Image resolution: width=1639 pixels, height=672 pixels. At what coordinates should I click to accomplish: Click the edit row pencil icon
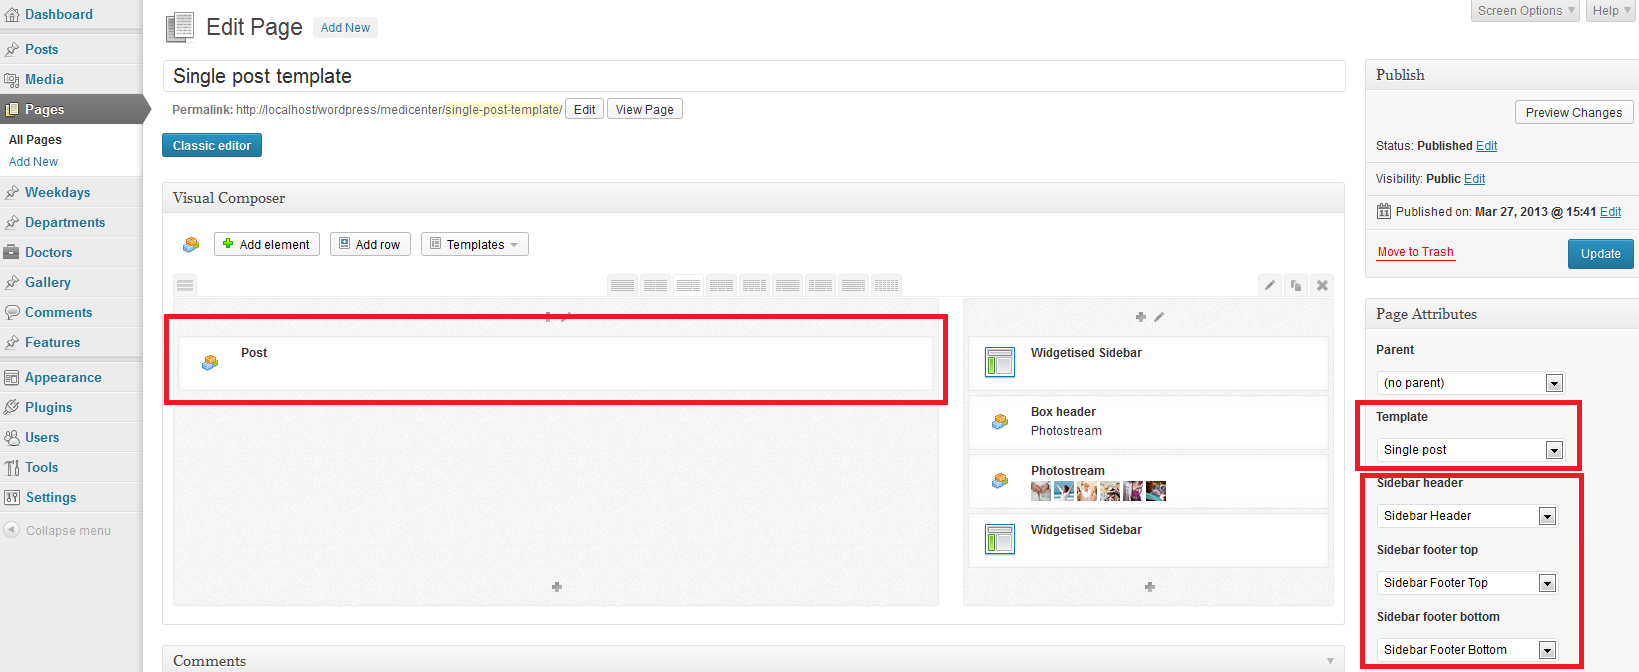tap(1270, 285)
